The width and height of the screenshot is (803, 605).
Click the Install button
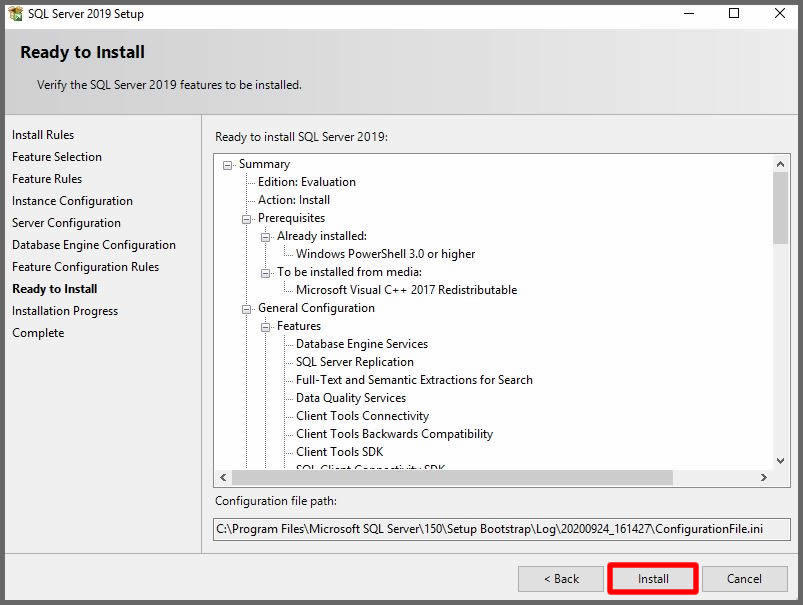653,579
